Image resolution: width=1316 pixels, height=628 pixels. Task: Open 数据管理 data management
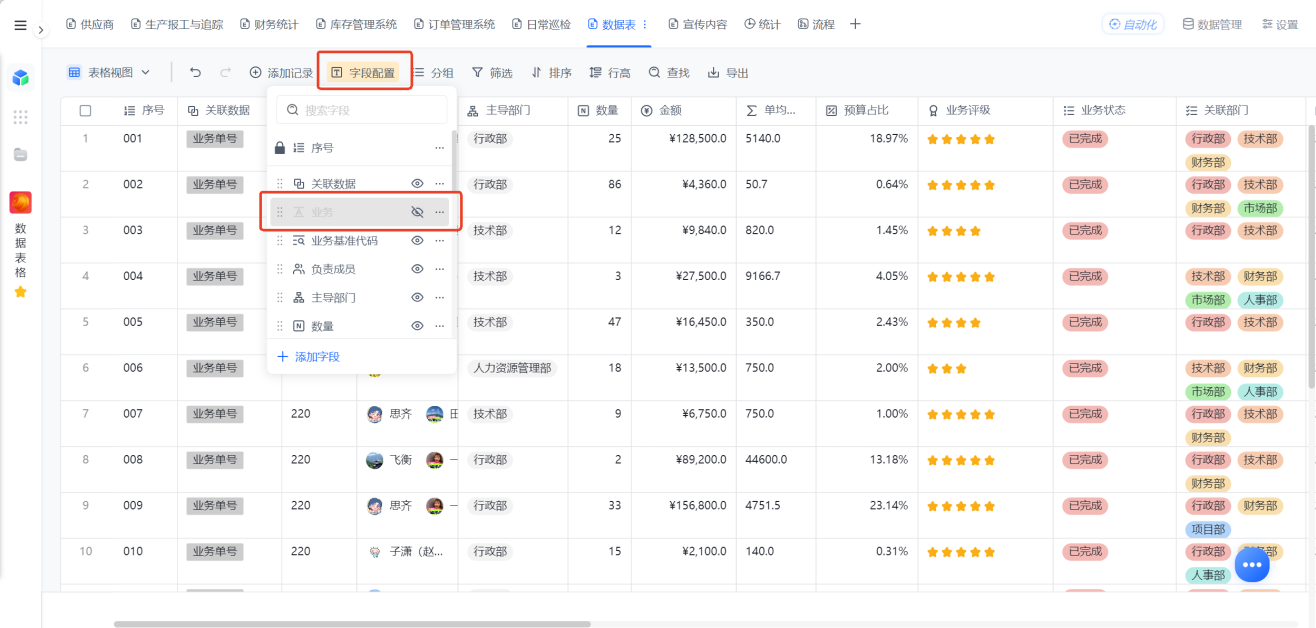(1212, 24)
